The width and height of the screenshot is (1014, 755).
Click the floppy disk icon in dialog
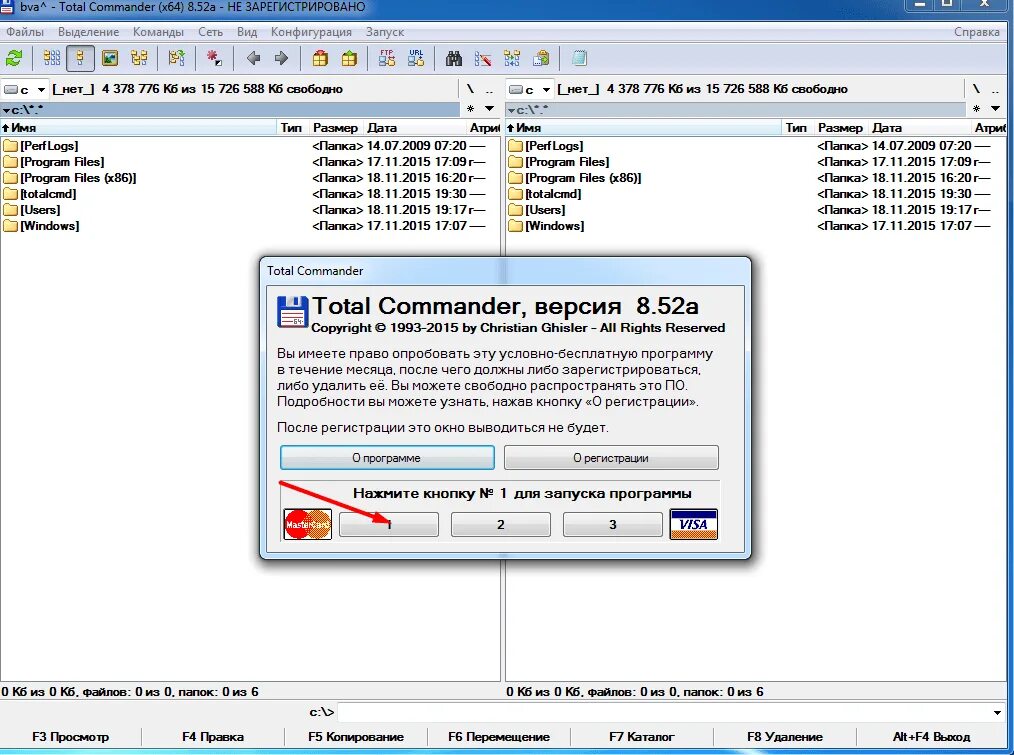(292, 312)
